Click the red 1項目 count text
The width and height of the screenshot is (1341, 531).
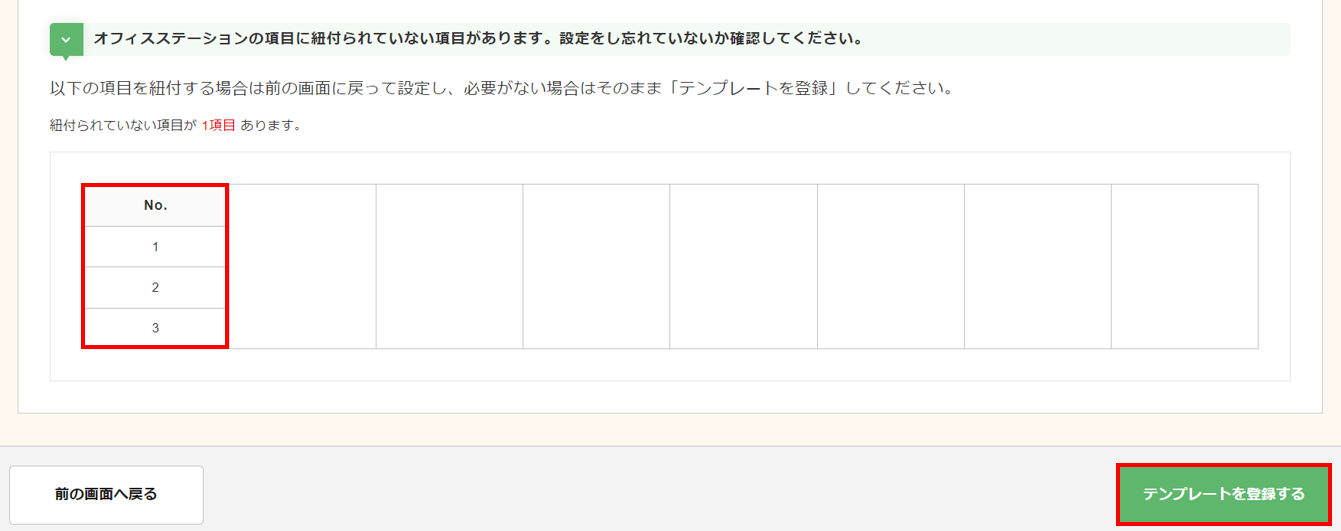(218, 126)
